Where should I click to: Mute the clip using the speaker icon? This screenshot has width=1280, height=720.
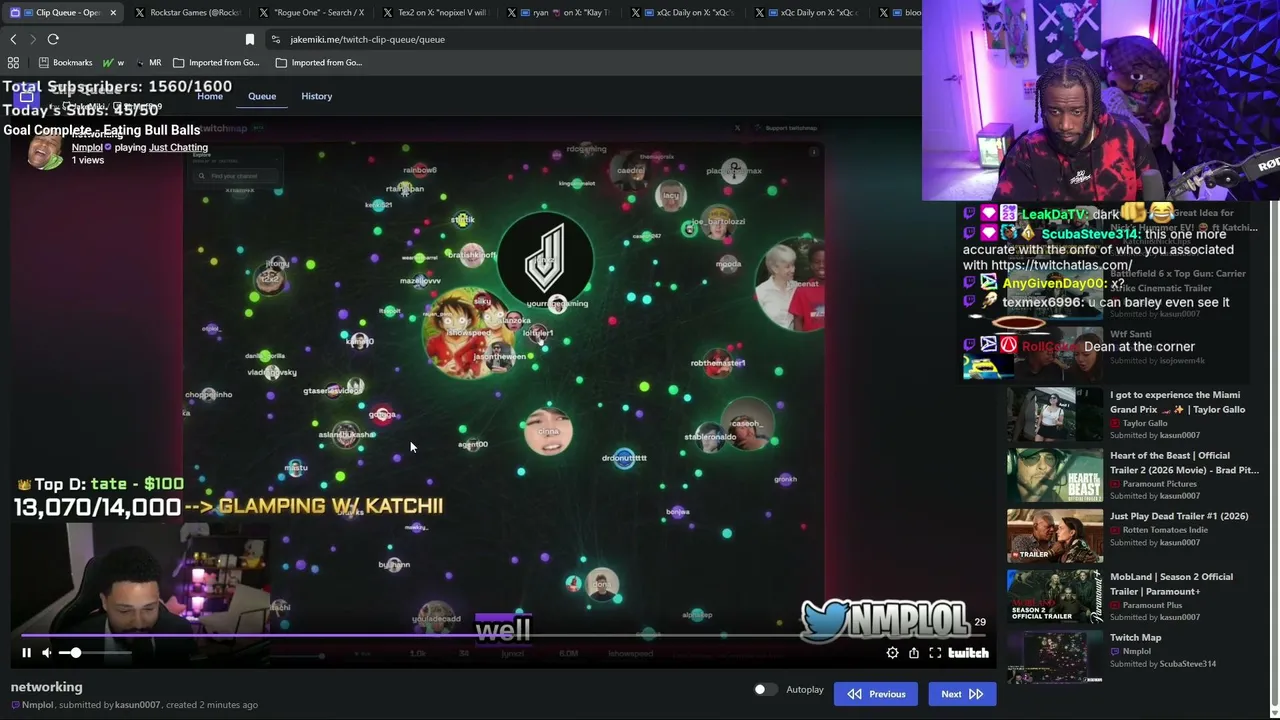(46, 653)
